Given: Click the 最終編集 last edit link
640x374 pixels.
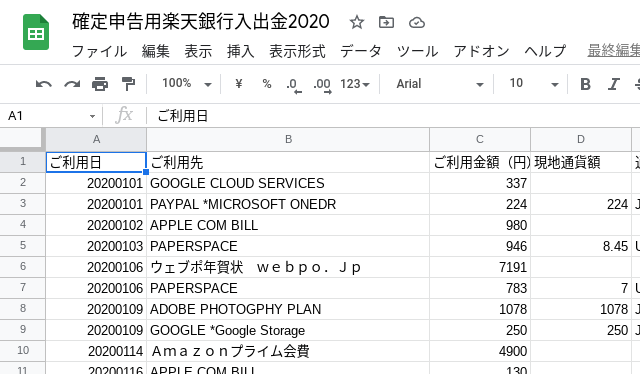Looking at the screenshot, I should click(613, 51).
